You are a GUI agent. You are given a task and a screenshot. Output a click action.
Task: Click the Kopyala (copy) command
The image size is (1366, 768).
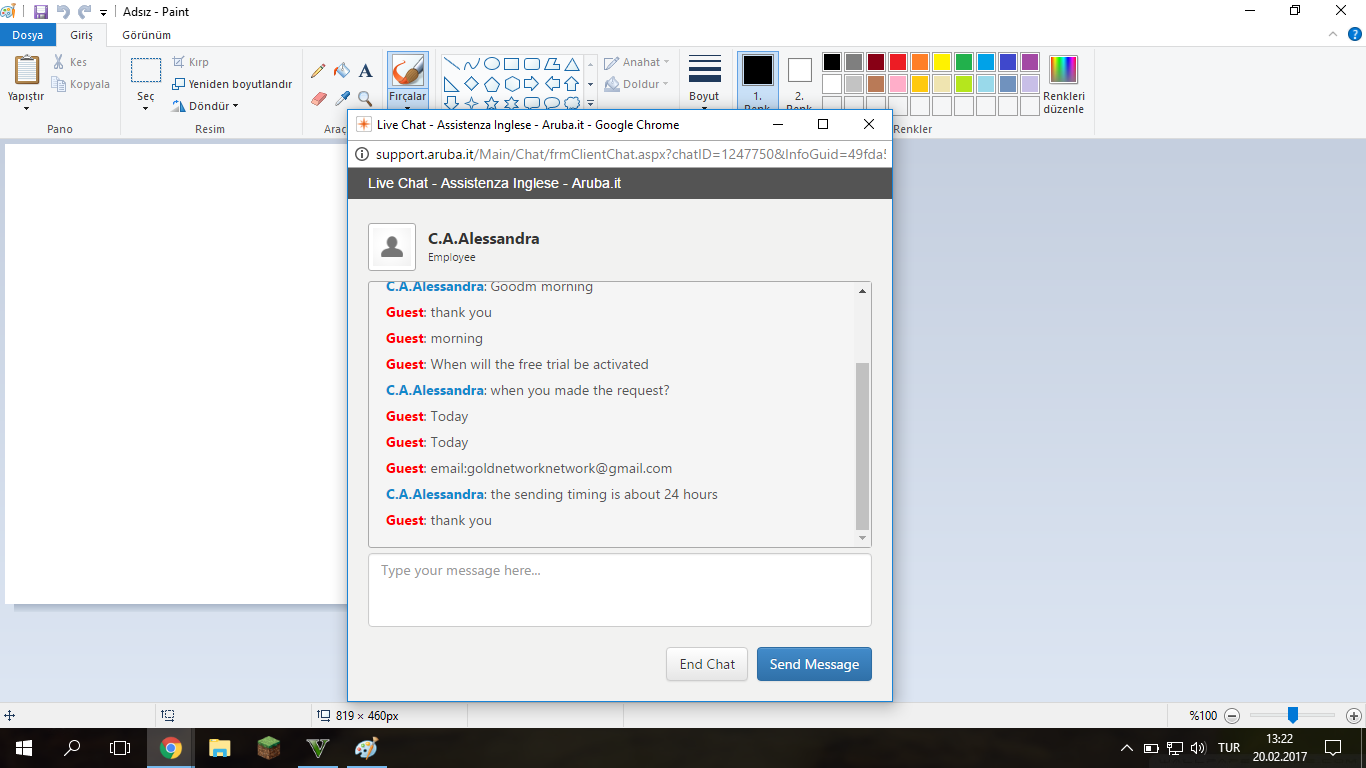coord(81,84)
